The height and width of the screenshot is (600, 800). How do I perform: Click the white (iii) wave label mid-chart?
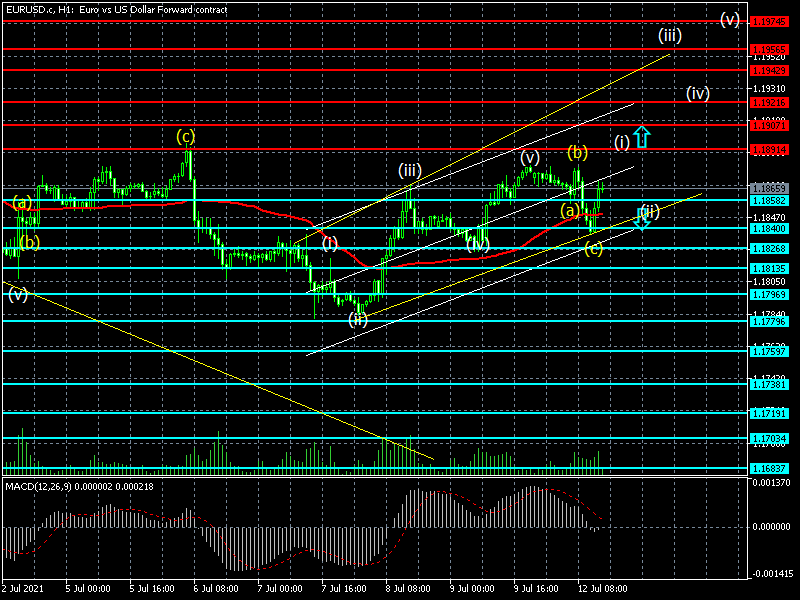408,169
